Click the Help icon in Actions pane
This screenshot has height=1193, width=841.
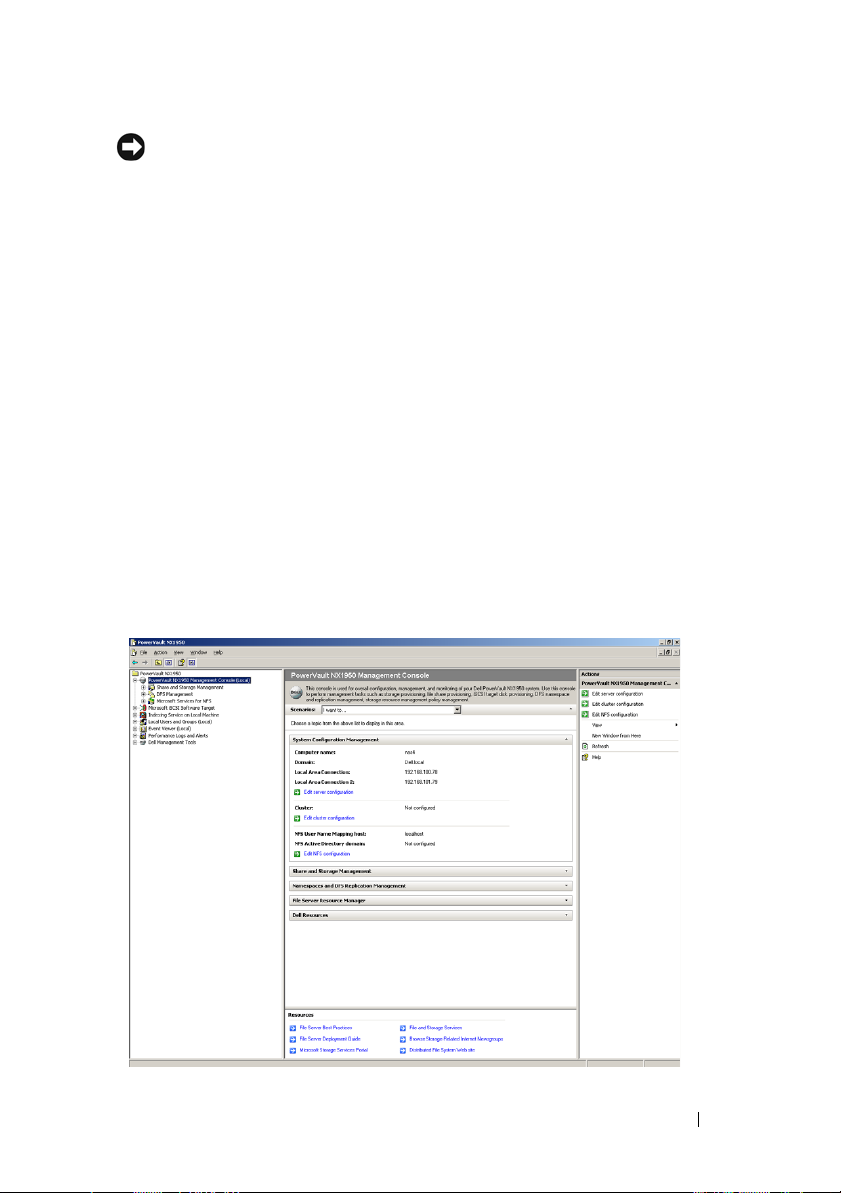click(585, 757)
